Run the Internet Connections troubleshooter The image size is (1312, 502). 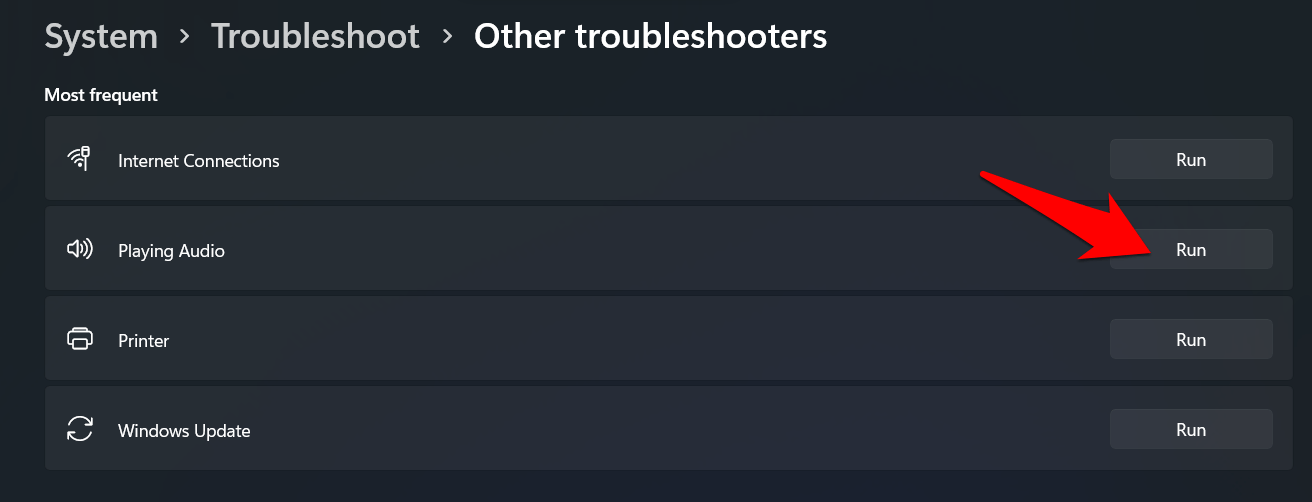(x=1190, y=159)
